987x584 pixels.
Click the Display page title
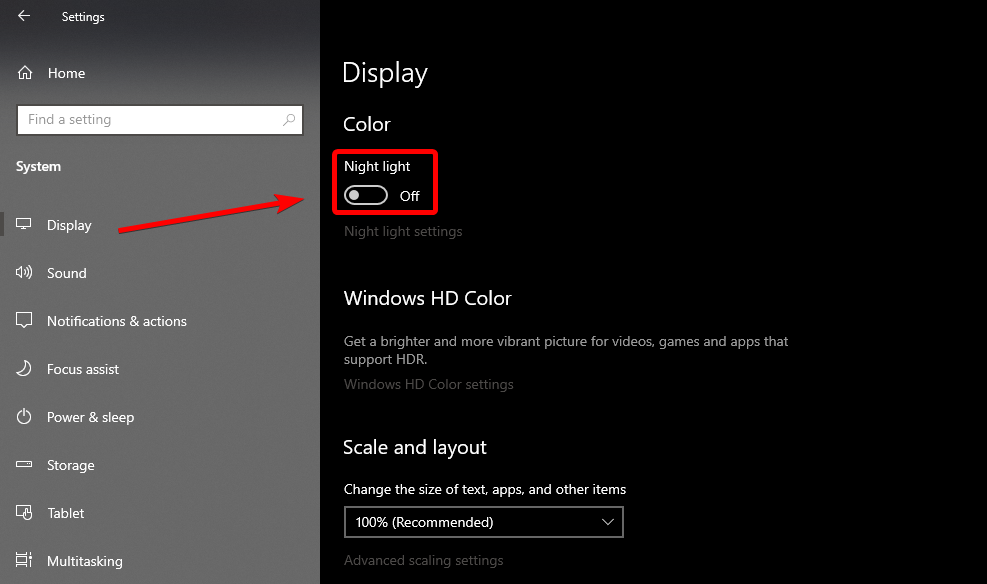tap(385, 74)
